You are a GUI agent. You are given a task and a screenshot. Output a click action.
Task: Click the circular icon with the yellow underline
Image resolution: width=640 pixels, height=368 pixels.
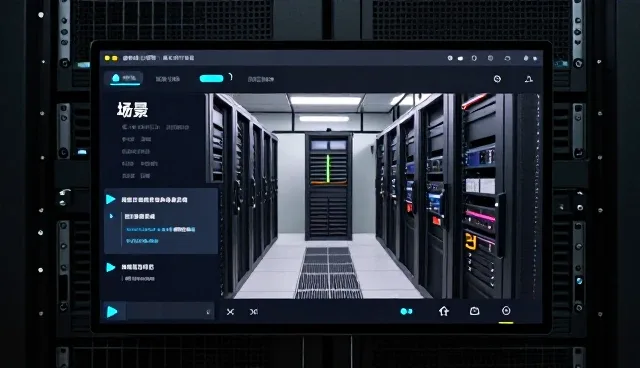coord(506,311)
